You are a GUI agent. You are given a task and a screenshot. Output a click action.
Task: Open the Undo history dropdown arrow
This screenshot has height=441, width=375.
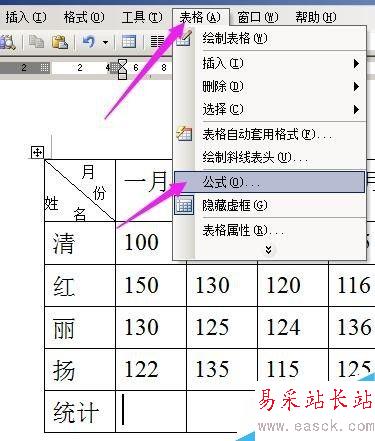(x=105, y=42)
